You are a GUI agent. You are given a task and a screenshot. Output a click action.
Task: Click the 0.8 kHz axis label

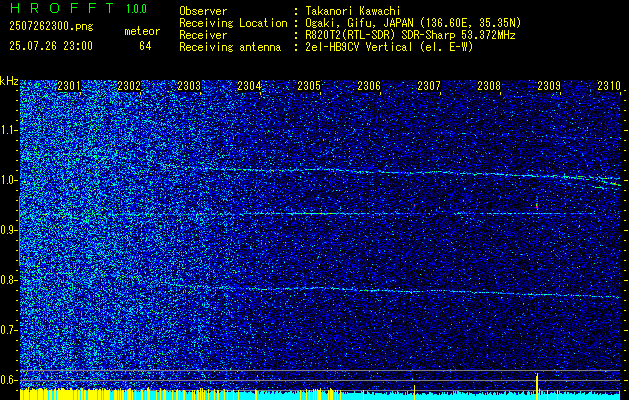9,280
